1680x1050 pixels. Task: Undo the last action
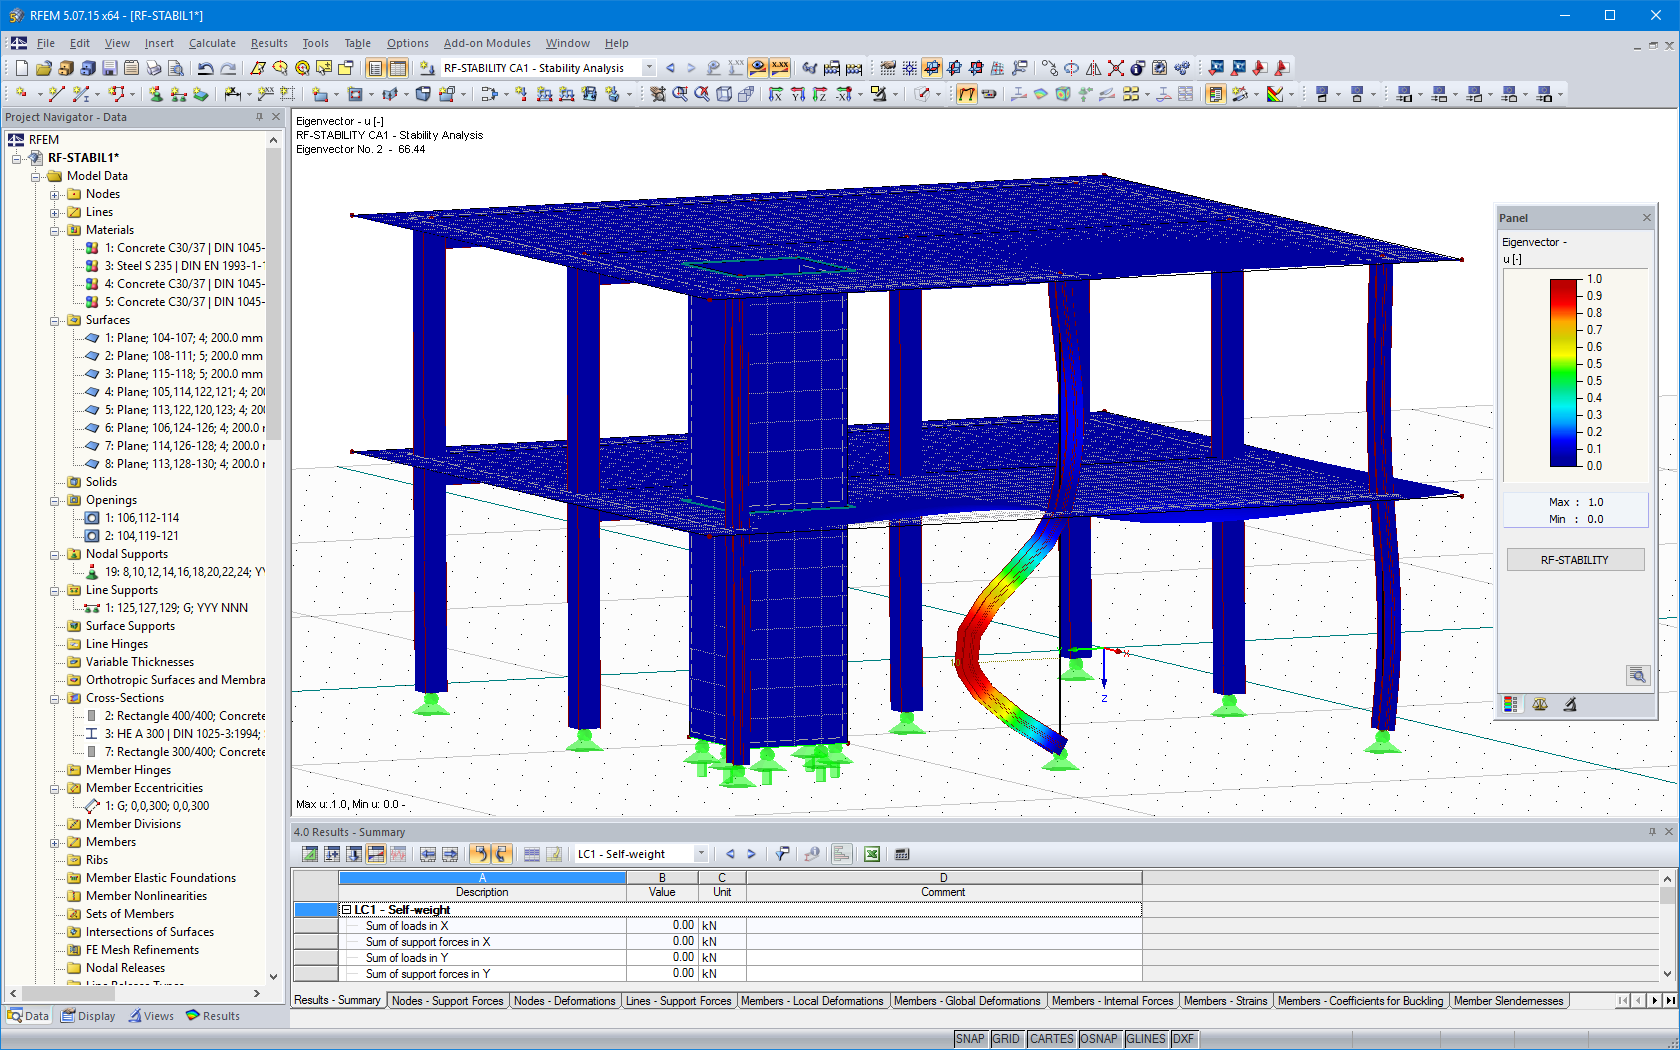pyautogui.click(x=205, y=68)
